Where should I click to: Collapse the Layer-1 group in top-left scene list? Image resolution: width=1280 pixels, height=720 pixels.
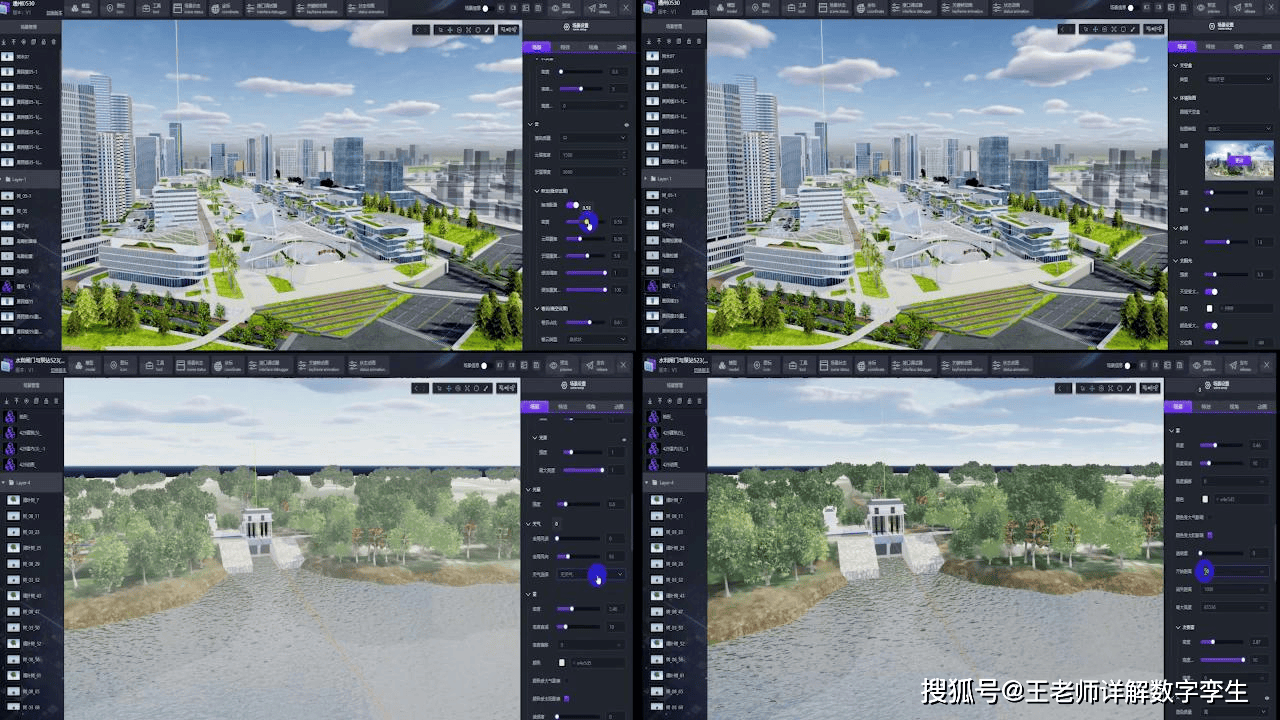coord(8,179)
